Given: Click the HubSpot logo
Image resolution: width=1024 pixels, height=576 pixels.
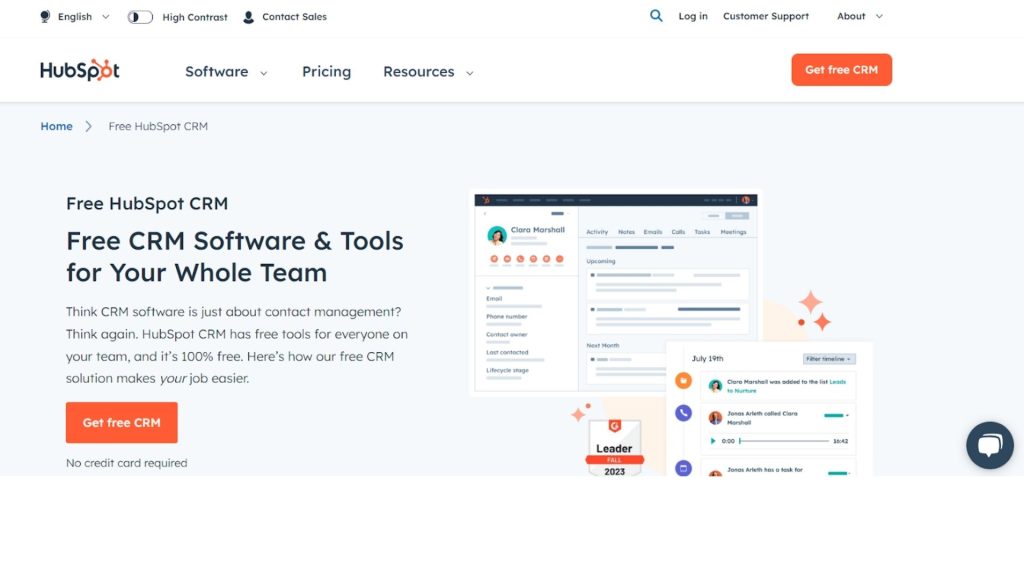Looking at the screenshot, I should [80, 70].
